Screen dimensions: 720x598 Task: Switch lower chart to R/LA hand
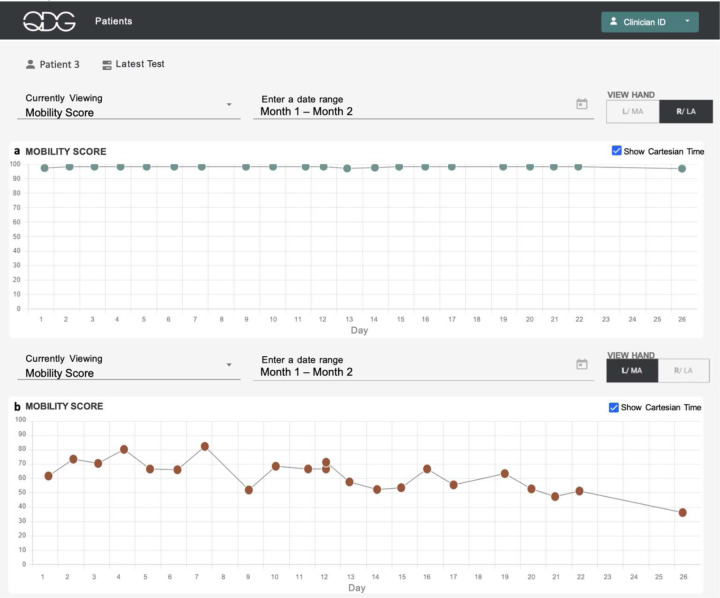[683, 371]
